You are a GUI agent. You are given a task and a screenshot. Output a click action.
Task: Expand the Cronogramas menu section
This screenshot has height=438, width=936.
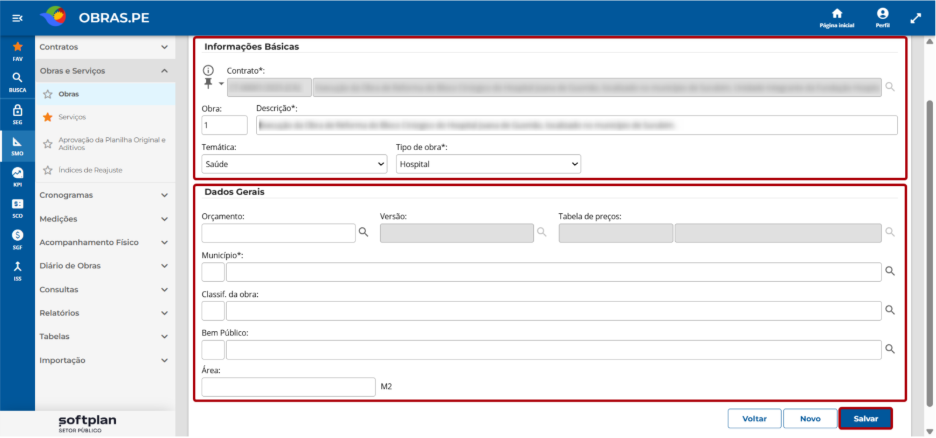click(x=105, y=195)
